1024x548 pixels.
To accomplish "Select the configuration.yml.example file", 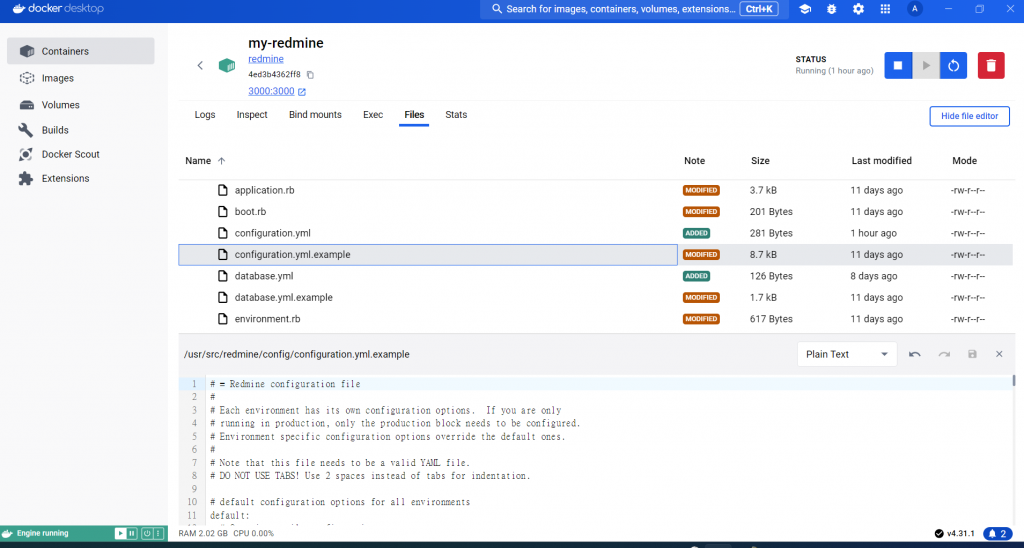I will tap(595, 255).
